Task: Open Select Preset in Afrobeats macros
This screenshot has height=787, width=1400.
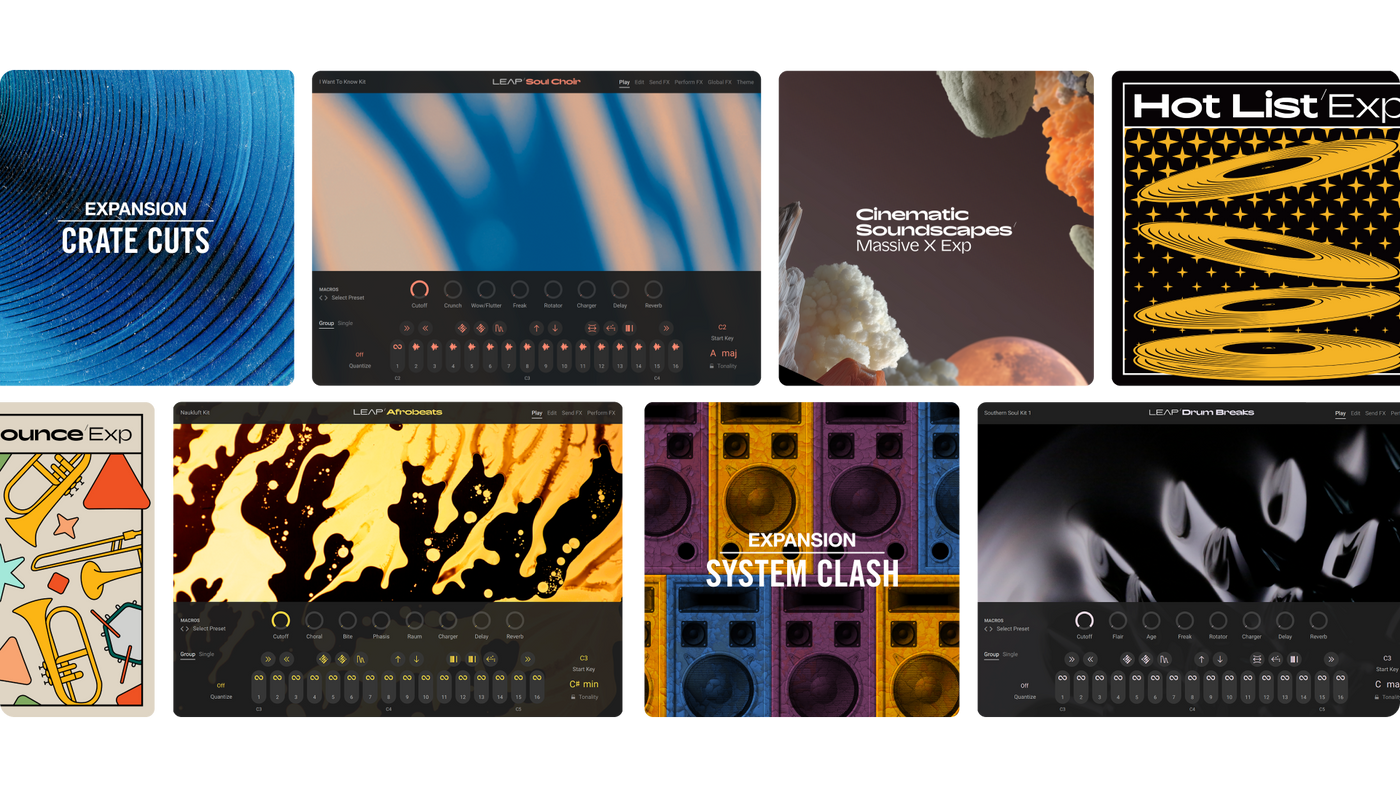Action: pyautogui.click(x=209, y=628)
